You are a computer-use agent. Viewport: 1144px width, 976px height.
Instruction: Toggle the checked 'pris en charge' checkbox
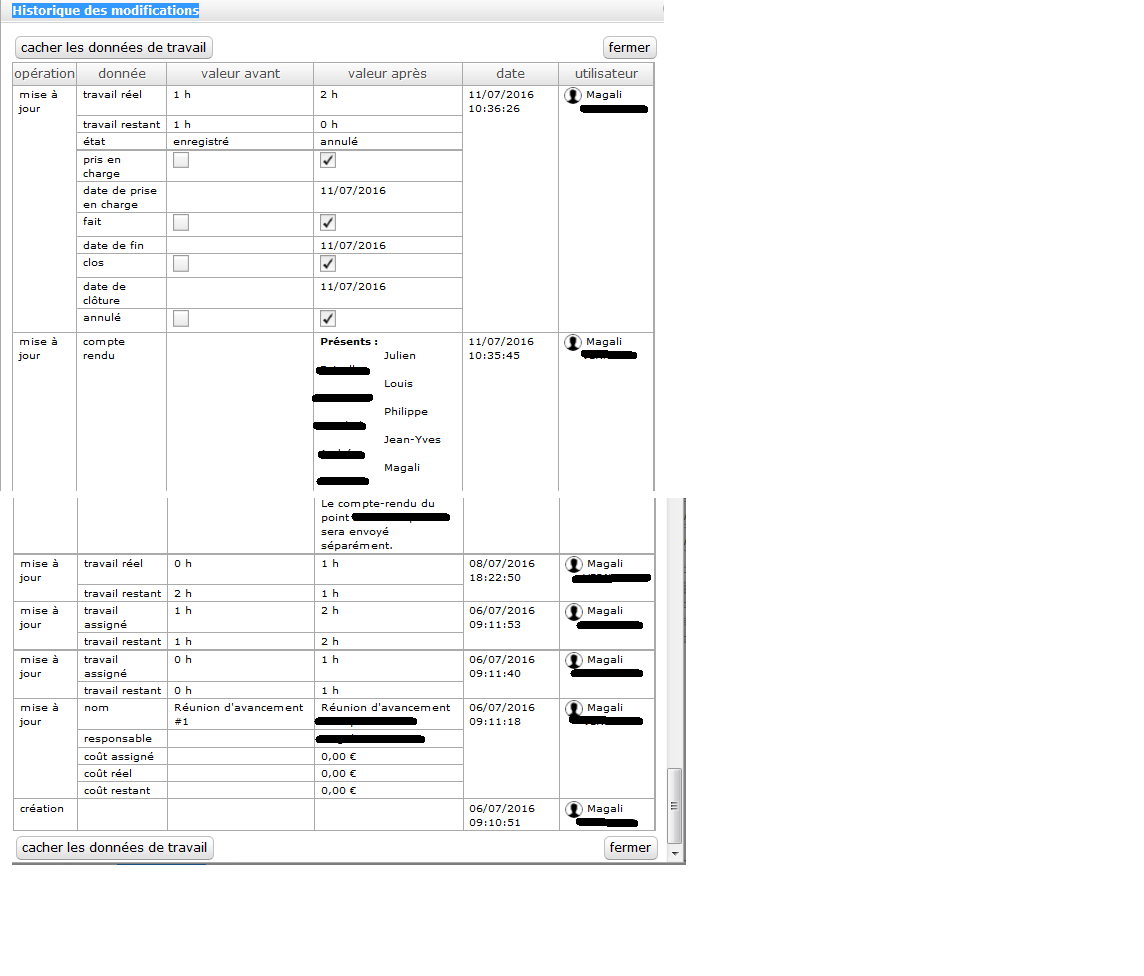tap(328, 161)
